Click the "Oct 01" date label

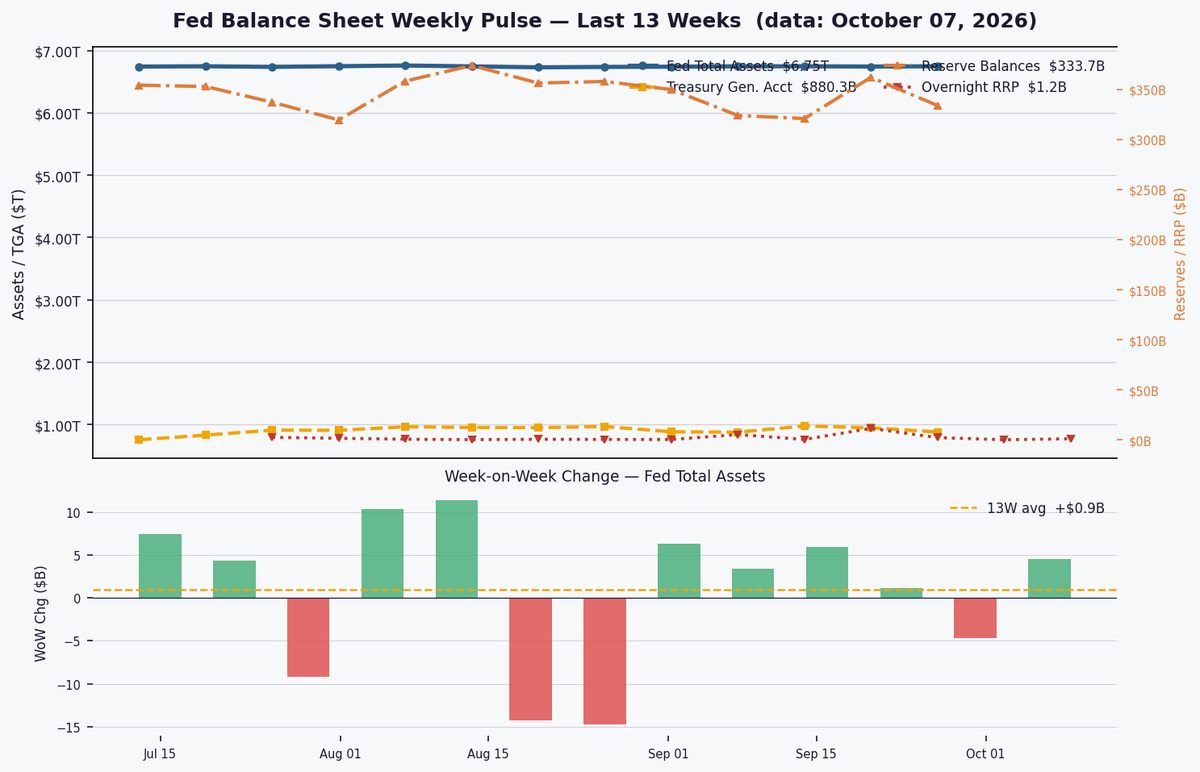point(985,754)
